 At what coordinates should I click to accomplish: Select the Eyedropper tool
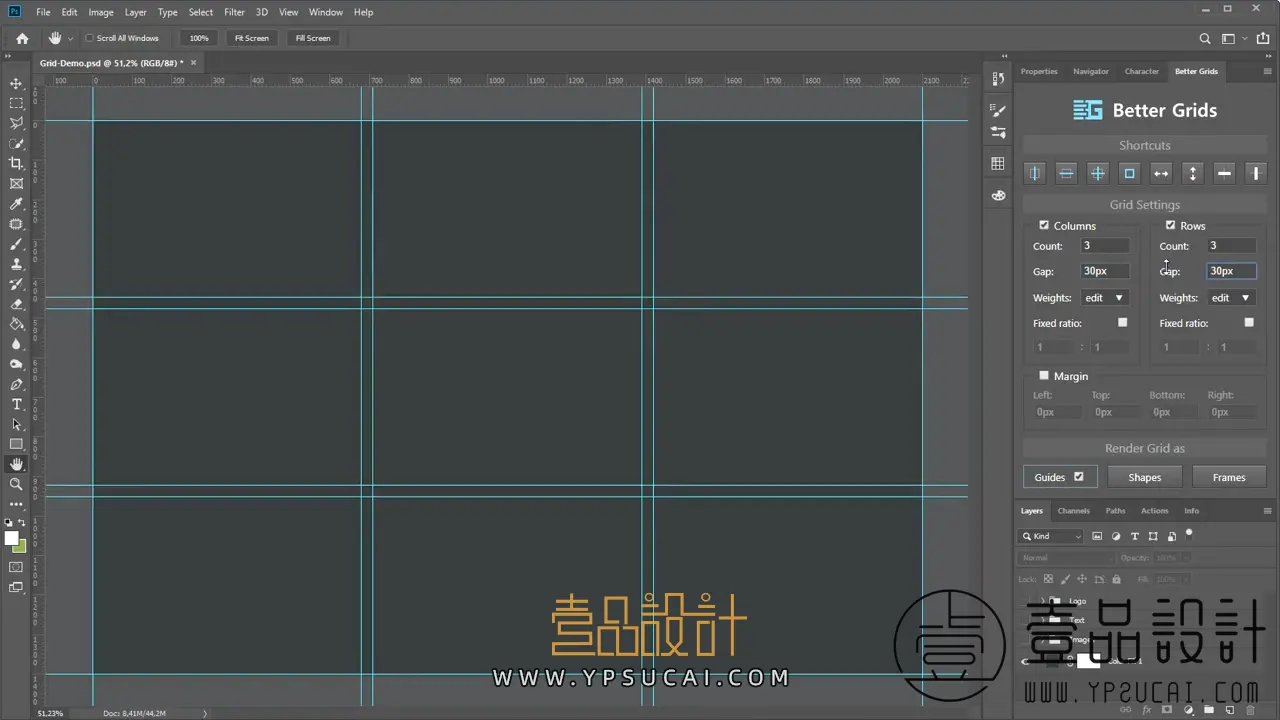tap(16, 204)
